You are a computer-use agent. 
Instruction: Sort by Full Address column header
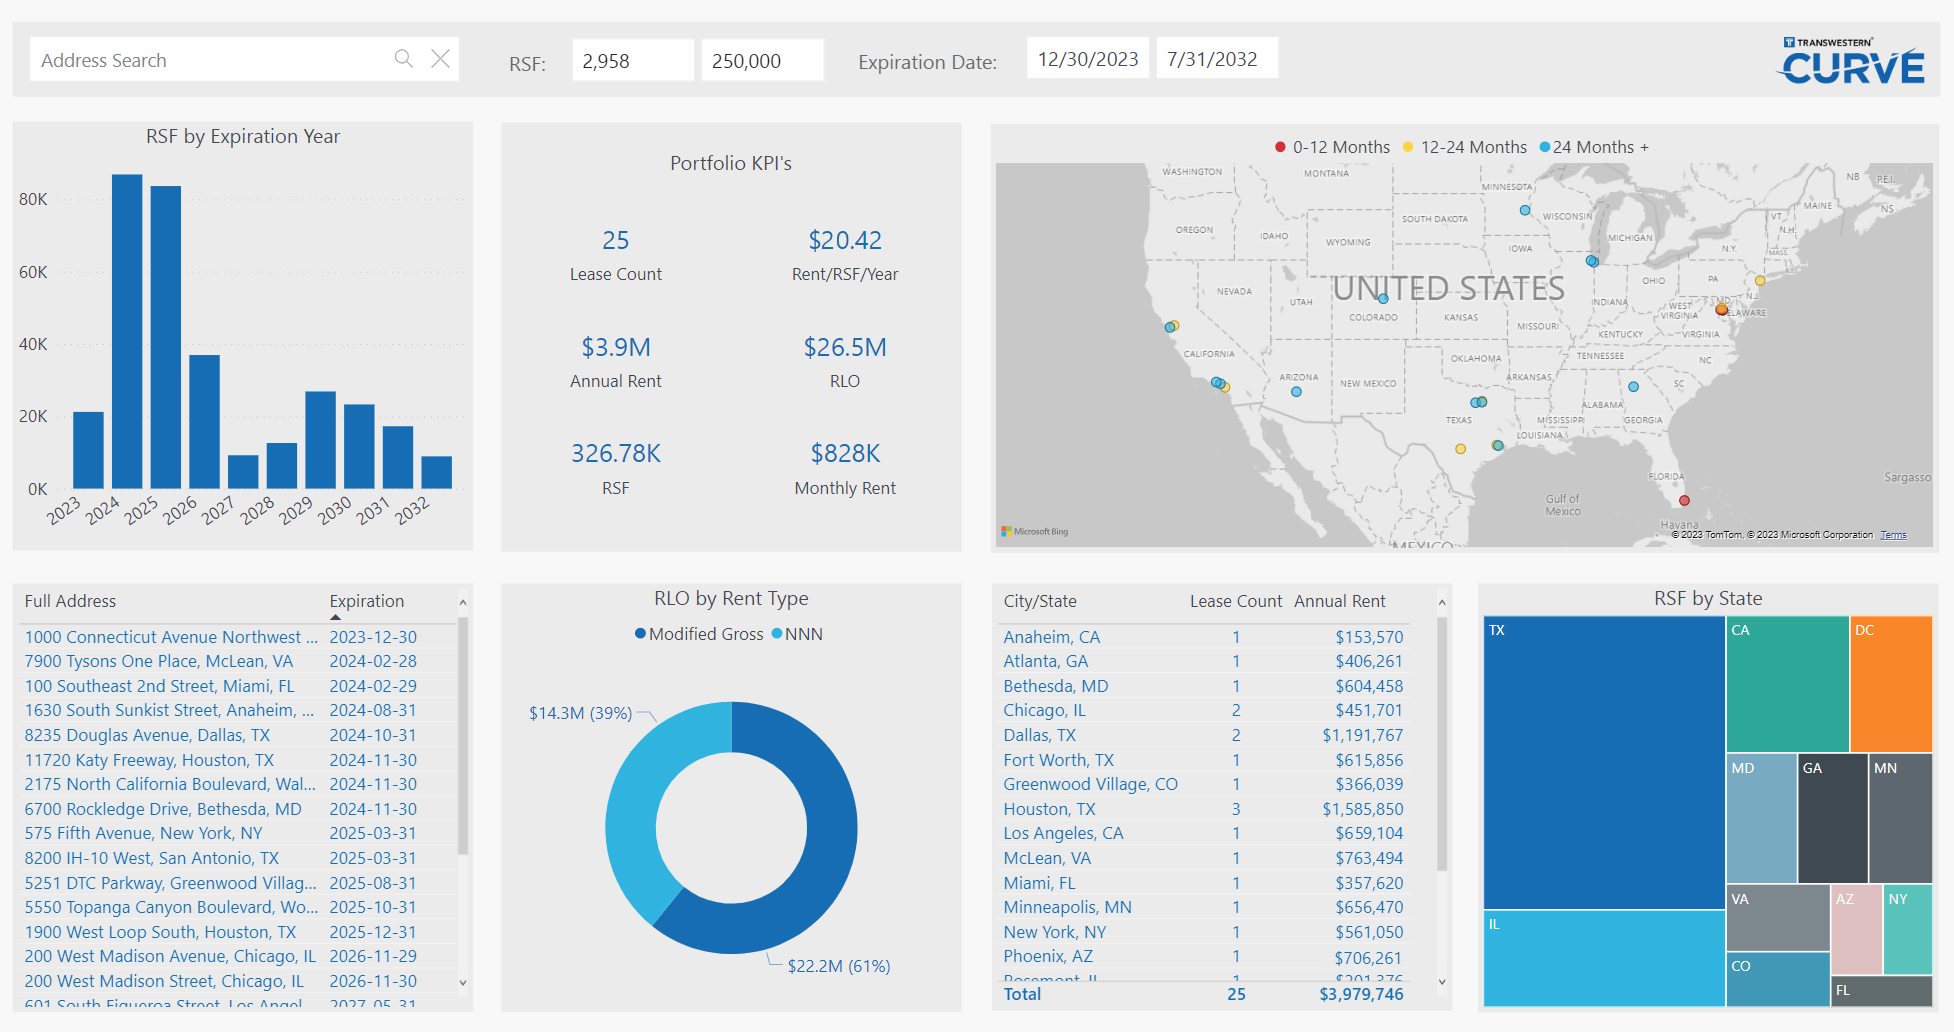tap(70, 601)
